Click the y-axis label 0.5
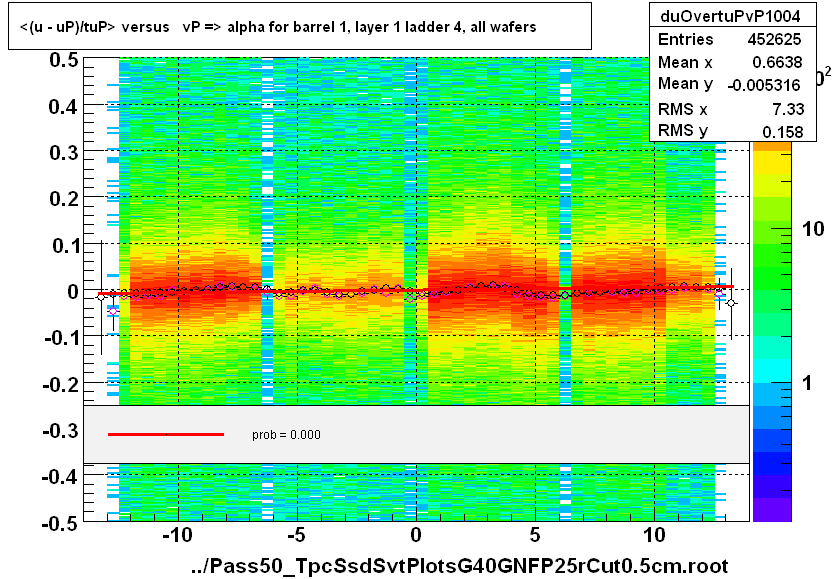Viewport: 833px width, 579px height. [64, 60]
